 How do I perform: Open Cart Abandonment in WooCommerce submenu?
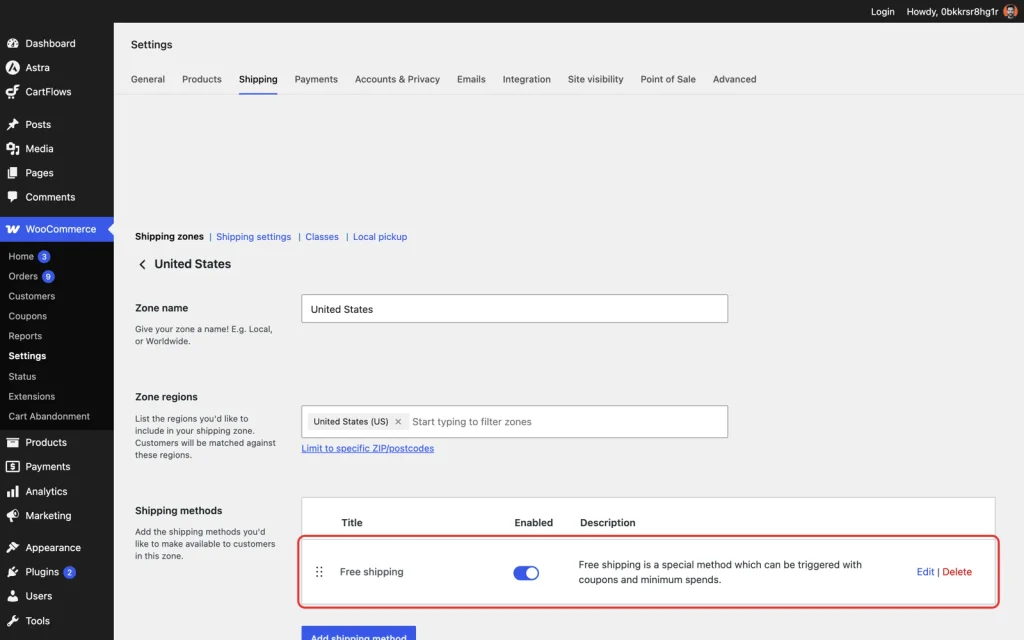[49, 416]
